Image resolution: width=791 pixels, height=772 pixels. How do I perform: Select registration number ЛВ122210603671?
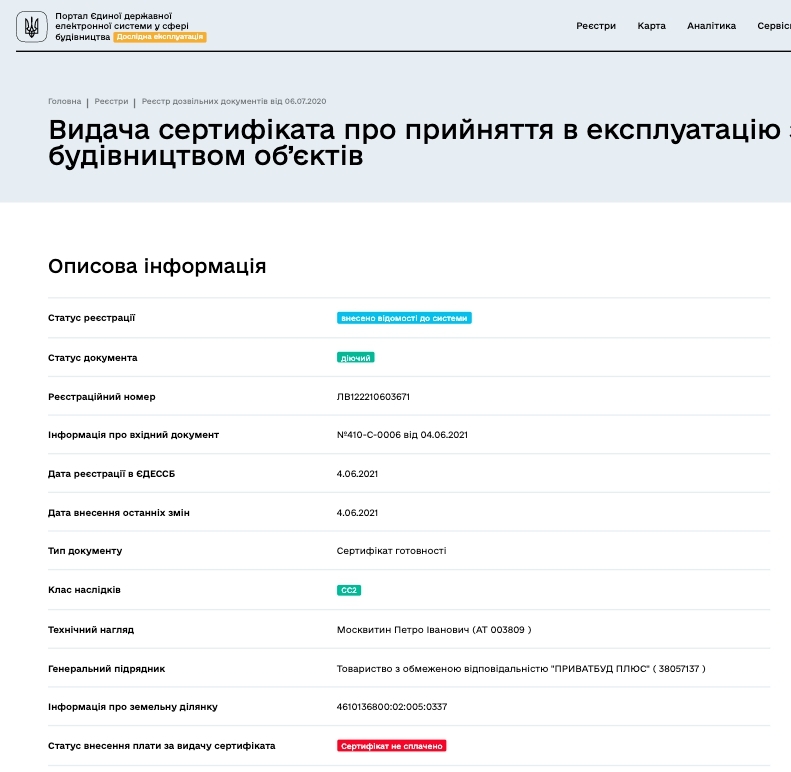click(373, 397)
